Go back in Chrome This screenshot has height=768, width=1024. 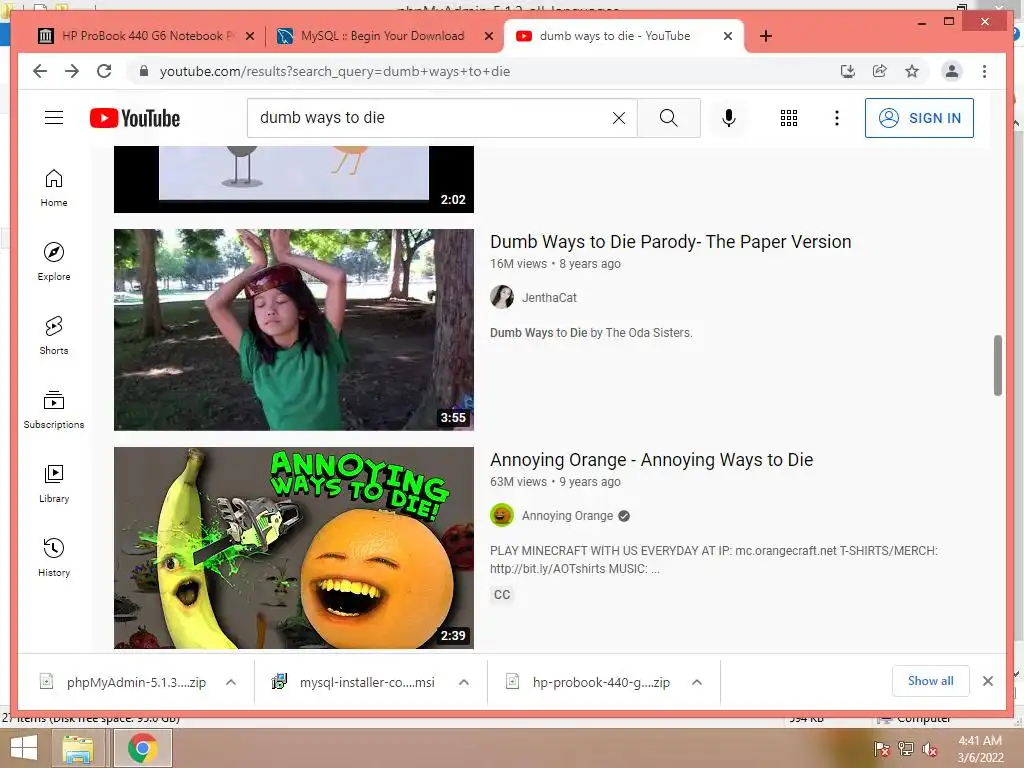[x=40, y=71]
